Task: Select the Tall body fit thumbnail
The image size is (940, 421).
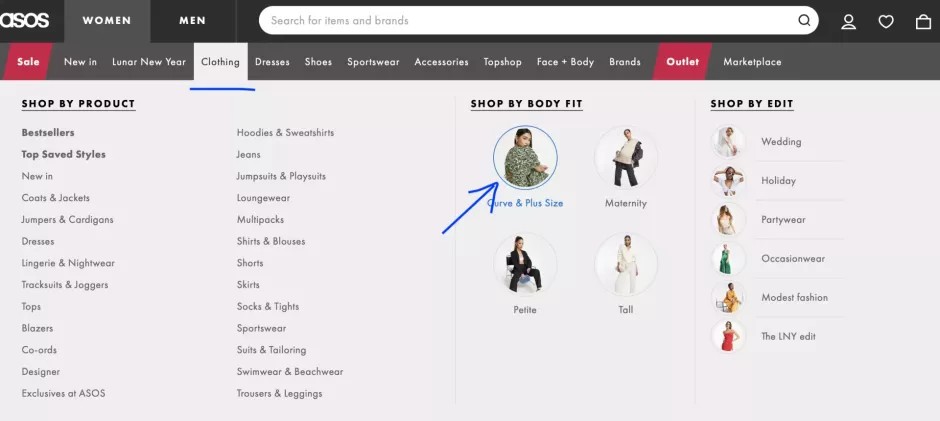Action: click(x=626, y=264)
